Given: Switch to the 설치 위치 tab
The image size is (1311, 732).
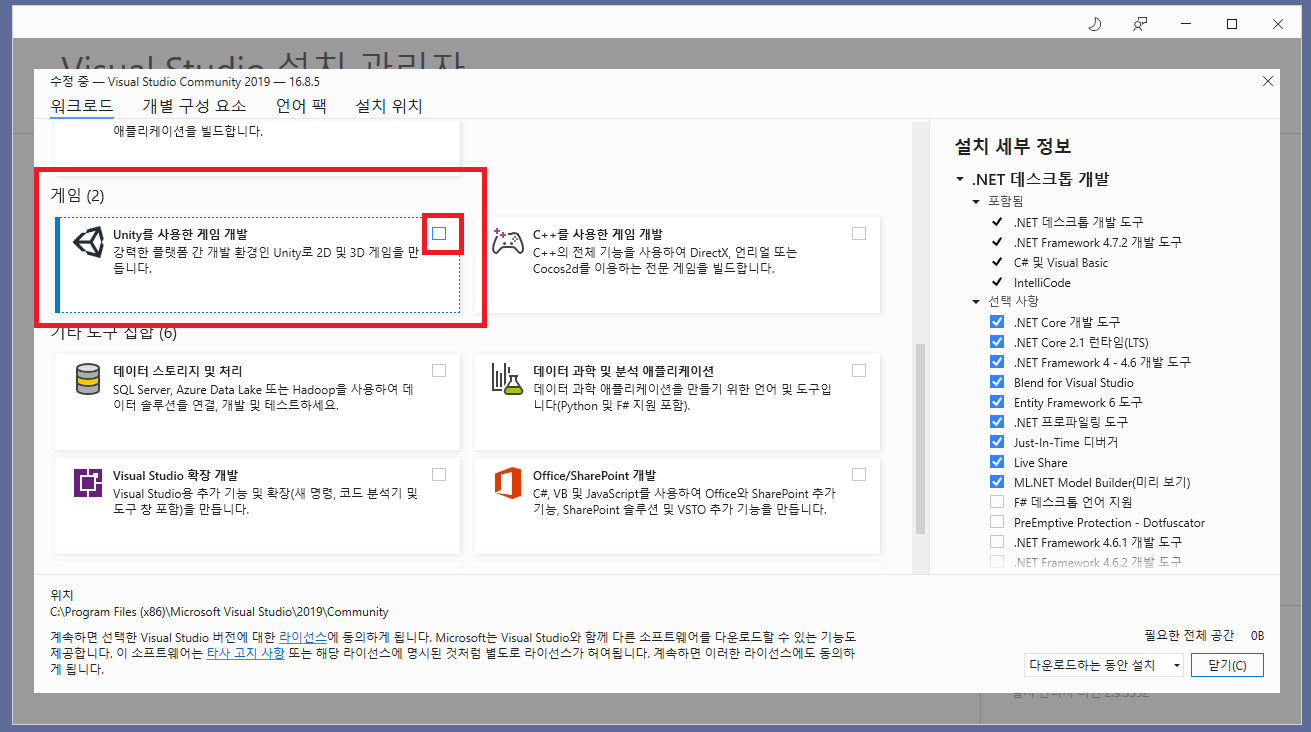Looking at the screenshot, I should pos(389,107).
